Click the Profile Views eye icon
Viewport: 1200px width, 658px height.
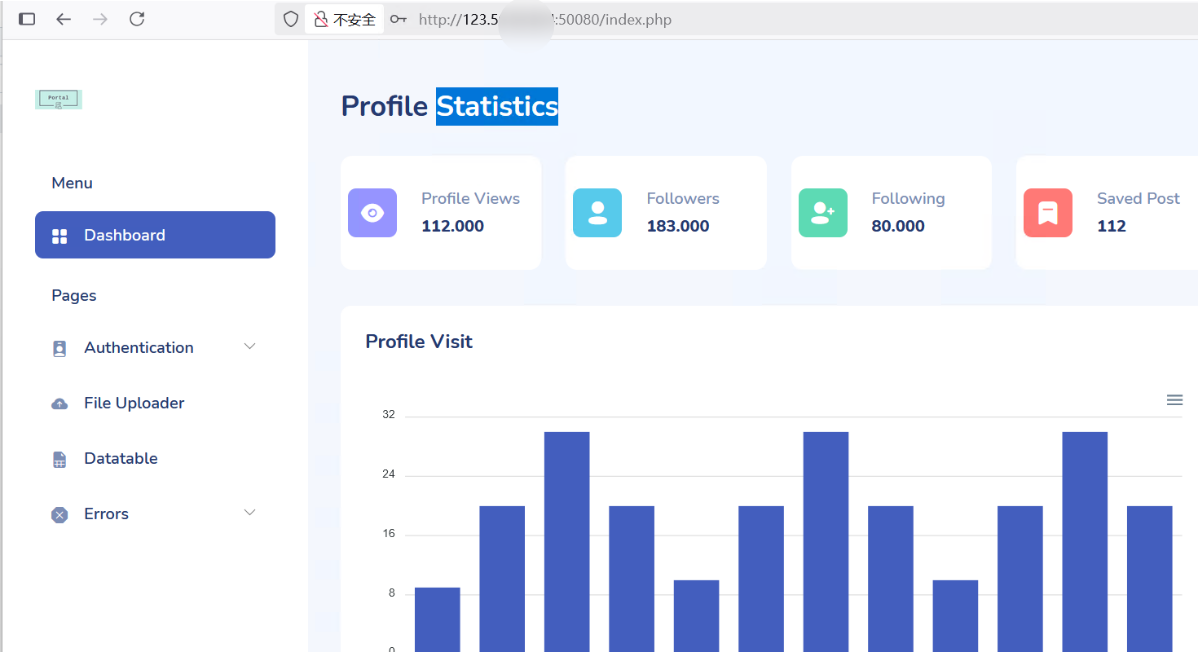click(x=372, y=213)
